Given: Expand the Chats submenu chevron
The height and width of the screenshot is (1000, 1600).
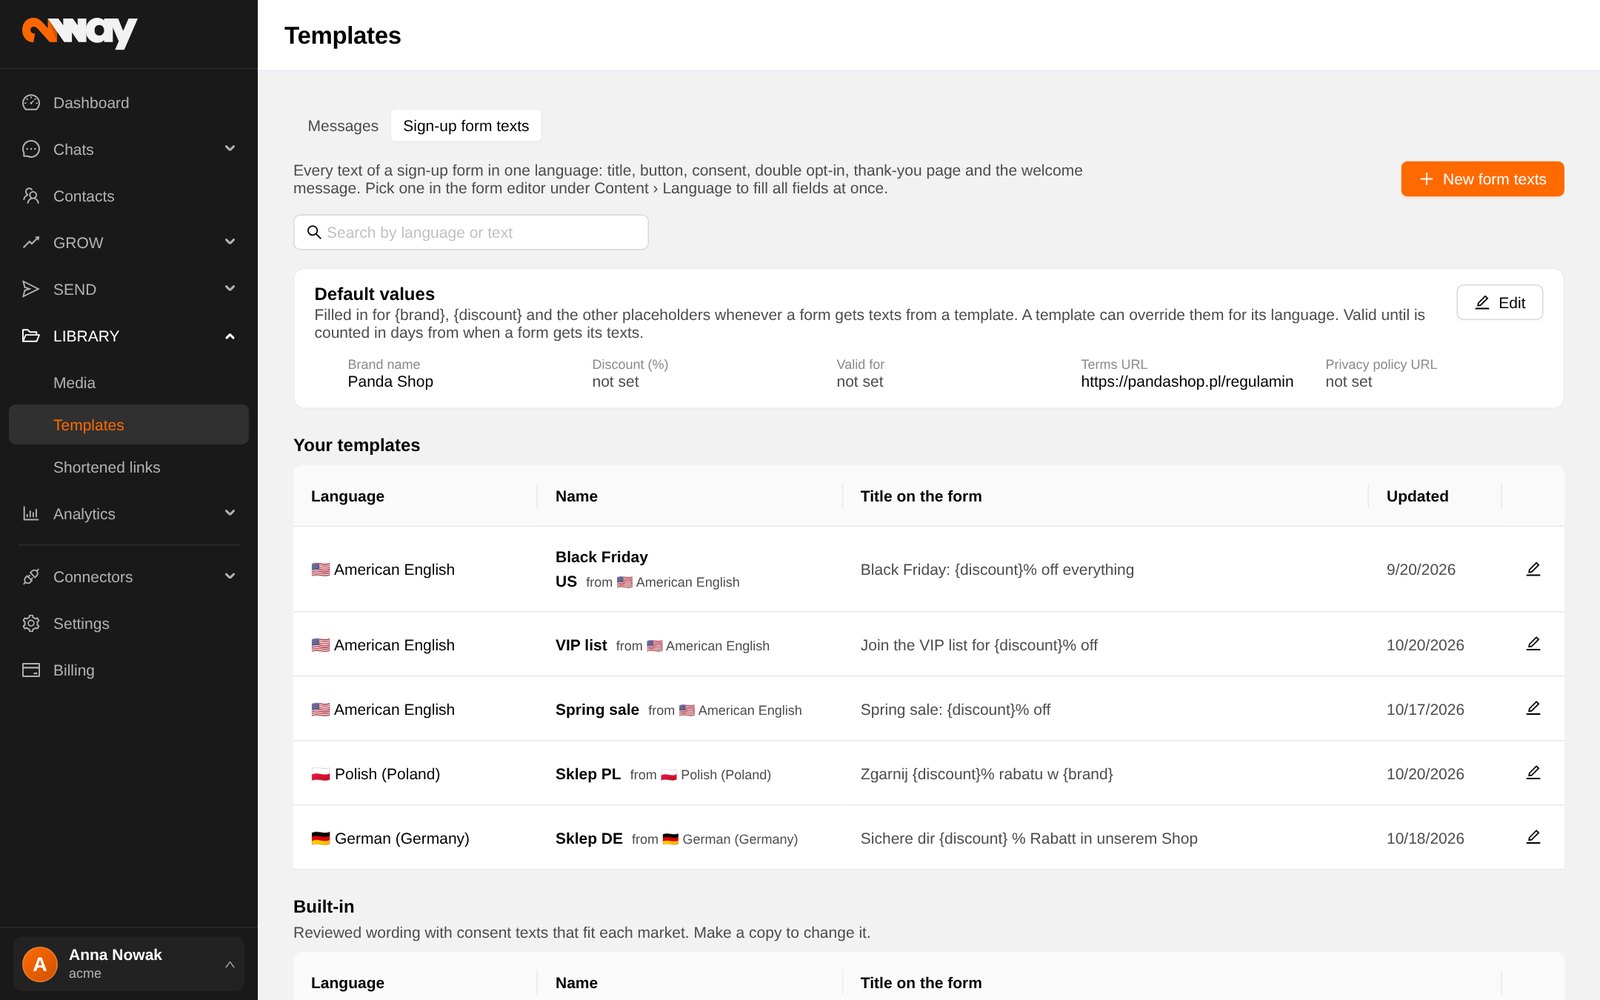Looking at the screenshot, I should pyautogui.click(x=230, y=149).
